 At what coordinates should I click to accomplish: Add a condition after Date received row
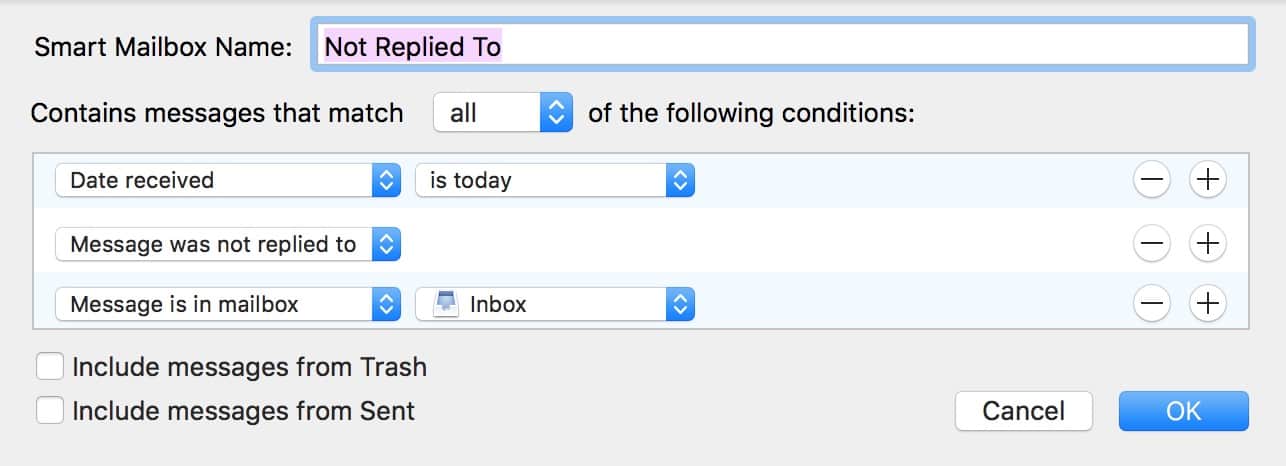tap(1208, 180)
